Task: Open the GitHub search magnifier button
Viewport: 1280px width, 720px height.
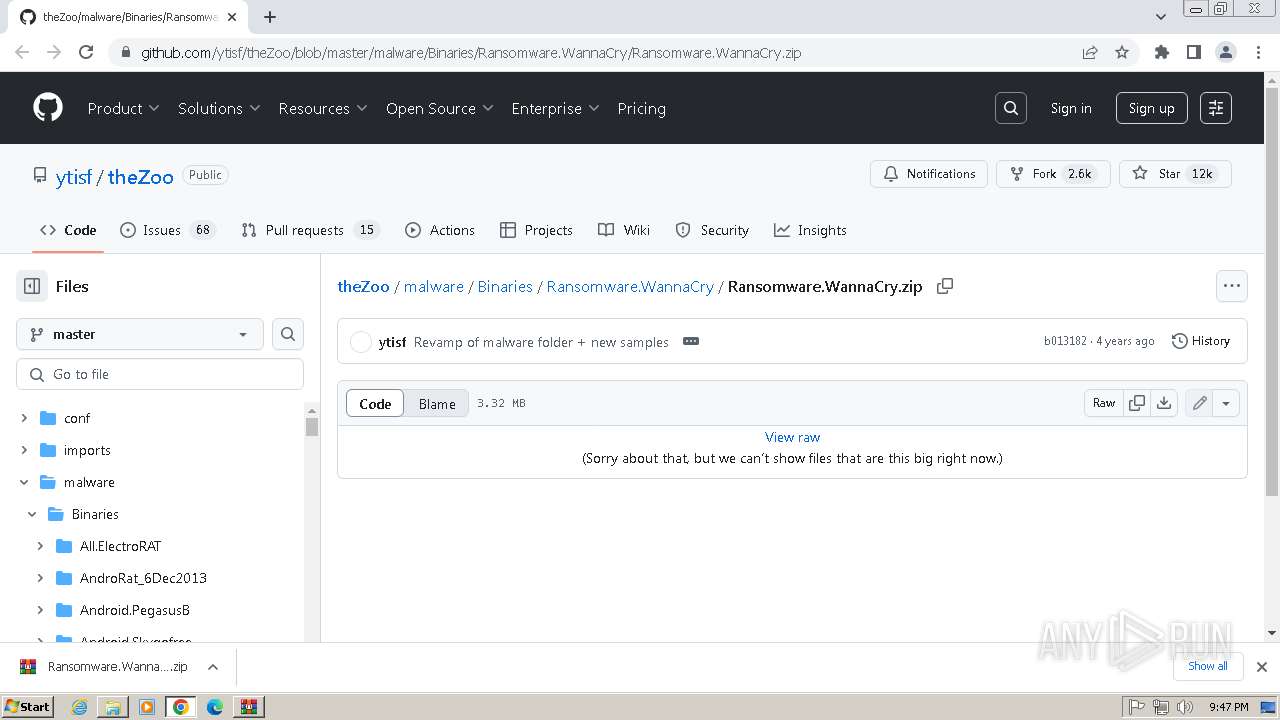Action: (x=1011, y=108)
